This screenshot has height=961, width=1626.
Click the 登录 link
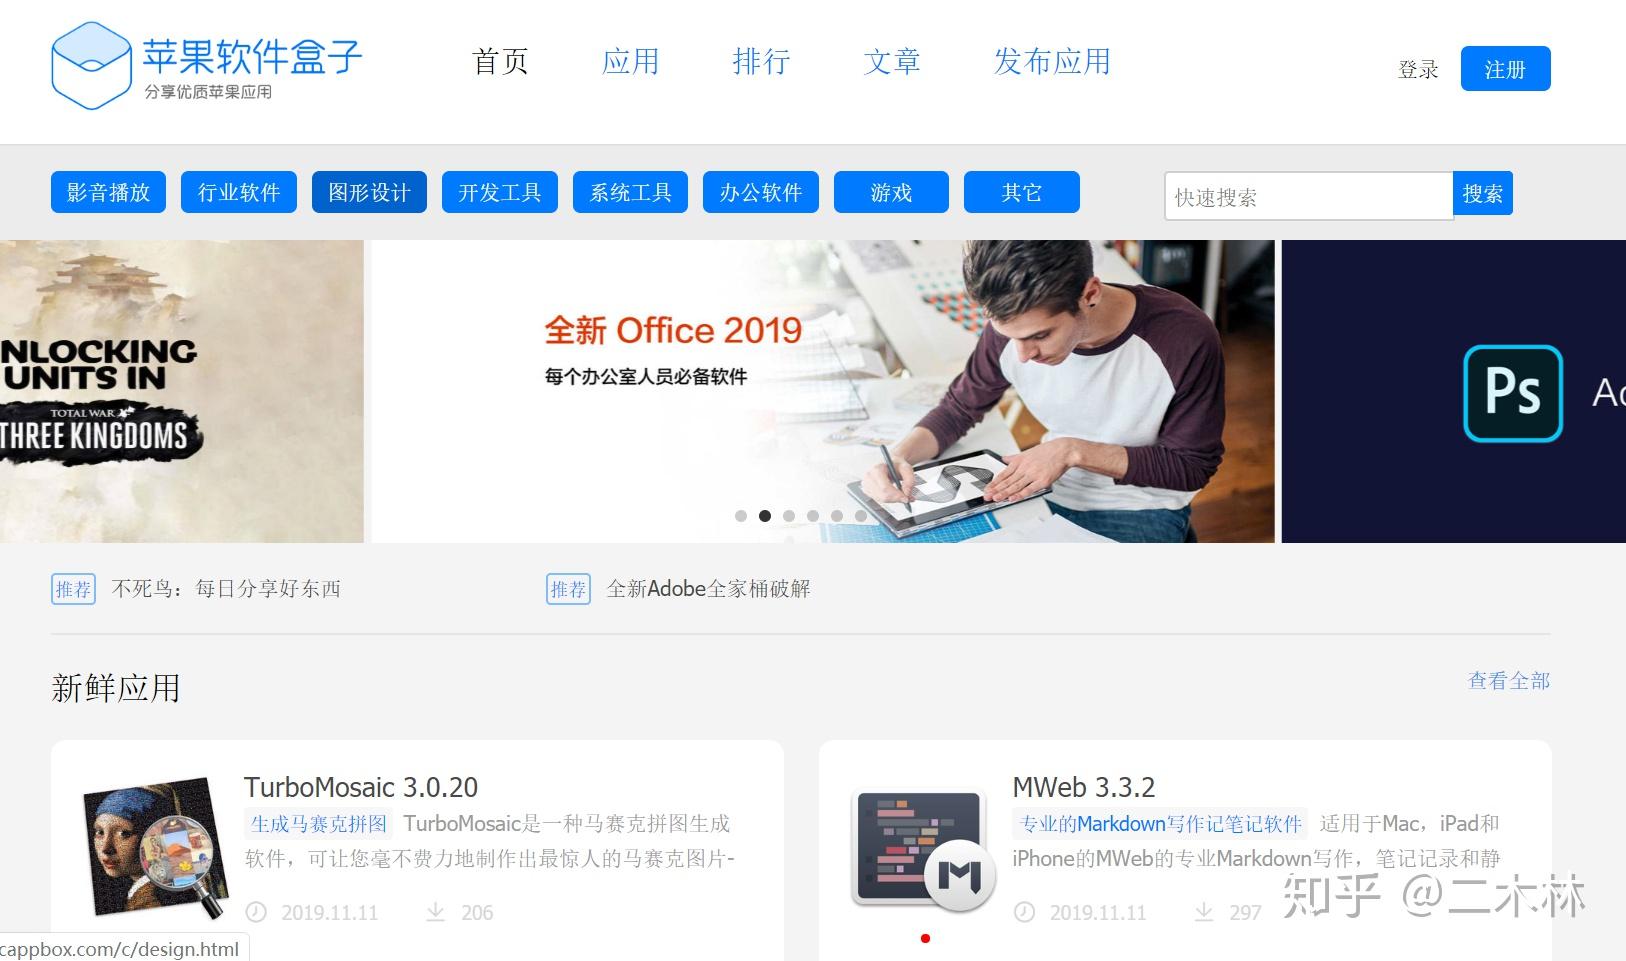(x=1418, y=70)
